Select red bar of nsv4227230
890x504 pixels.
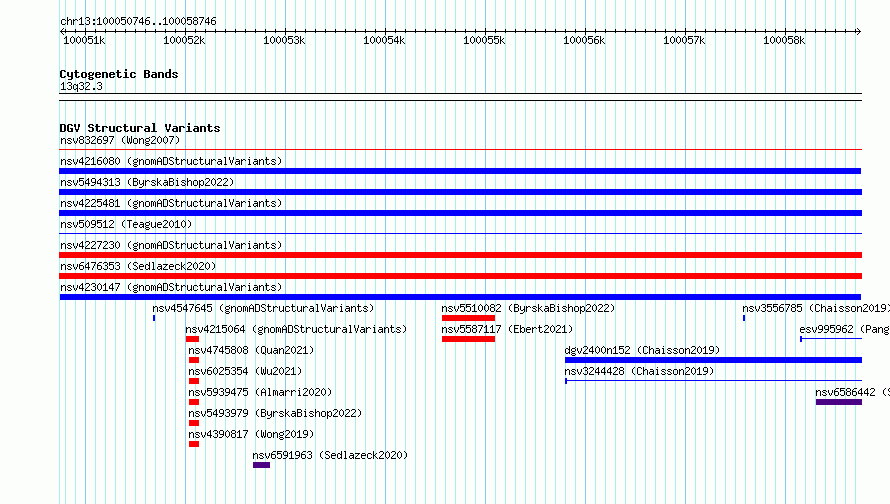[x=461, y=255]
